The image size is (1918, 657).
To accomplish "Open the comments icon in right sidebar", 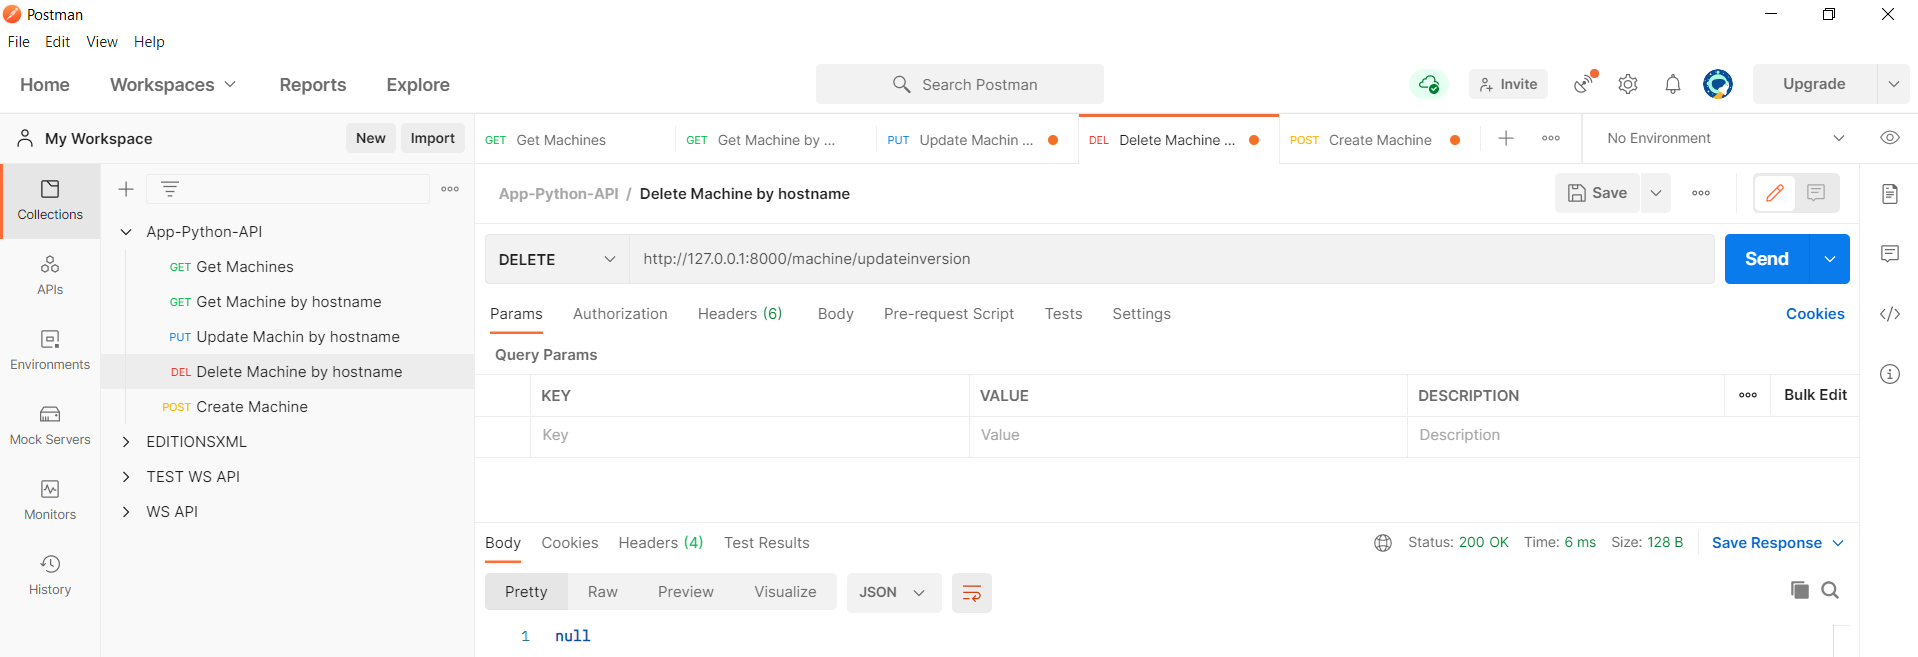I will point(1890,254).
